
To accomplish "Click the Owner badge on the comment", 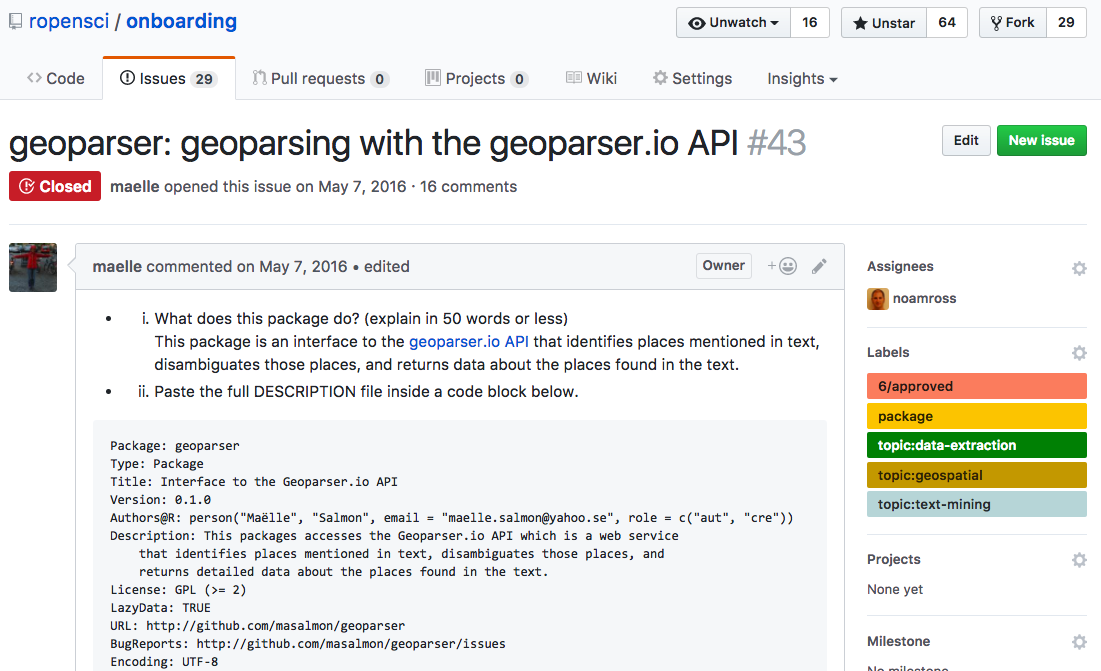I will coord(724,266).
